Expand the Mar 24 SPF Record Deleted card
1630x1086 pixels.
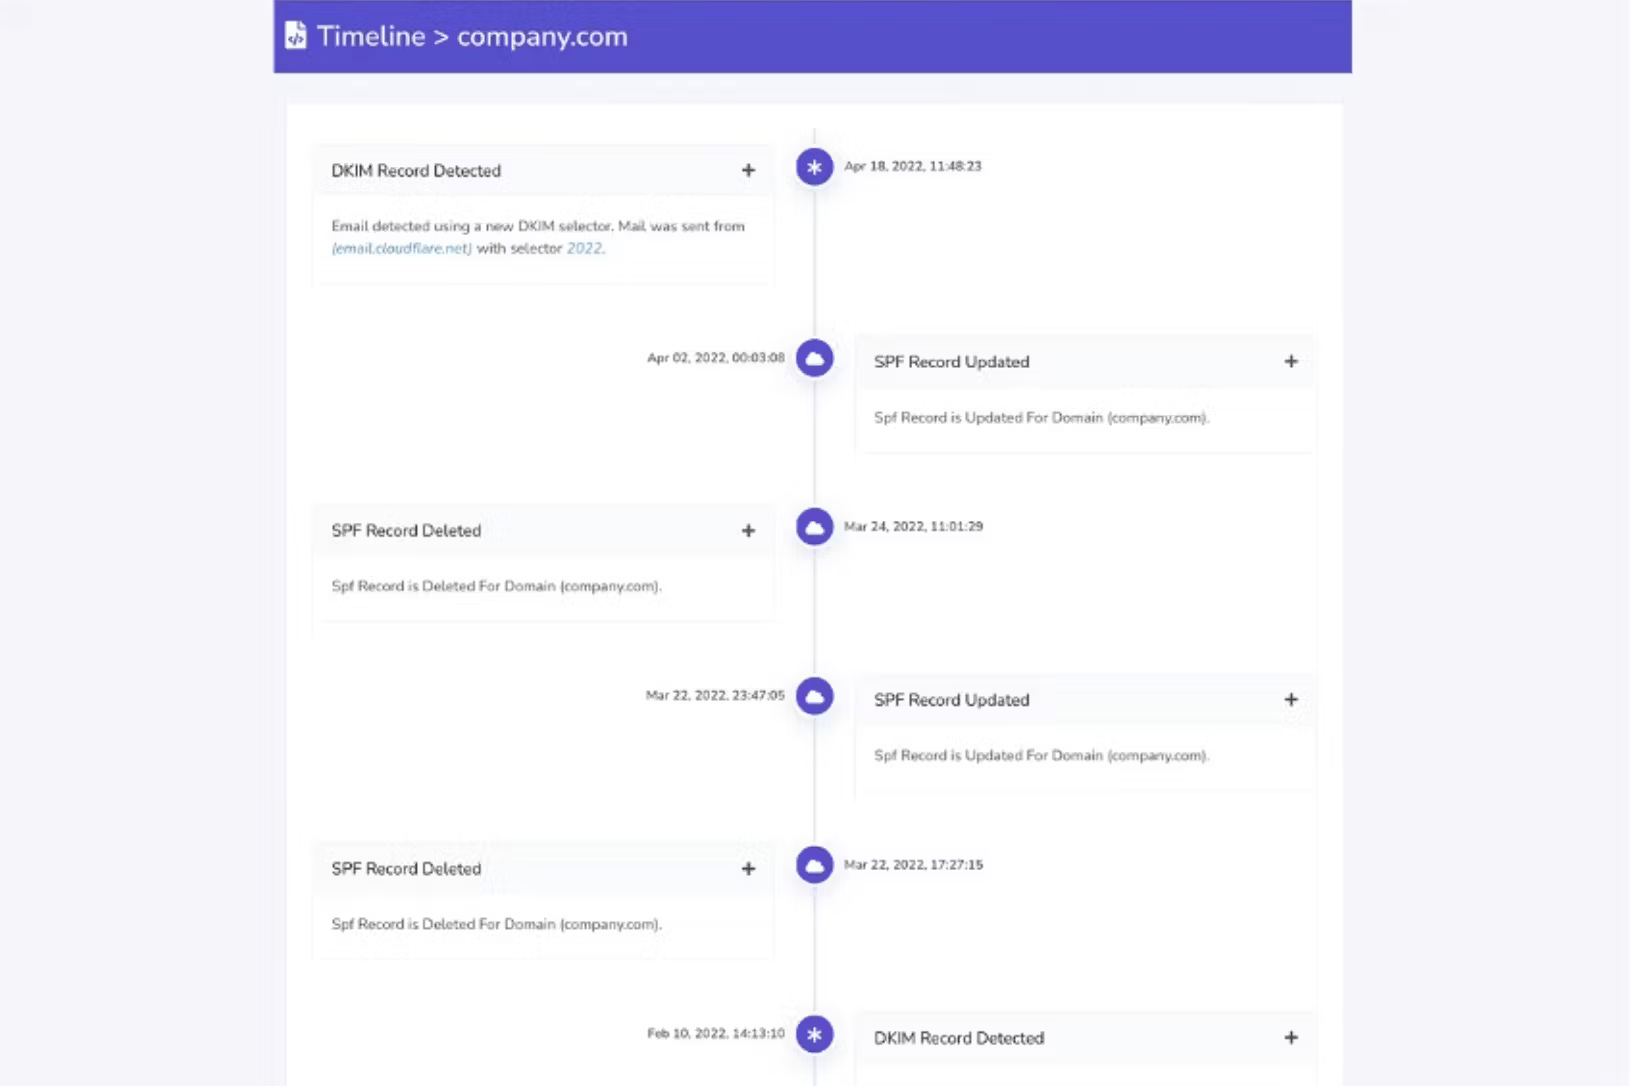pyautogui.click(x=748, y=530)
